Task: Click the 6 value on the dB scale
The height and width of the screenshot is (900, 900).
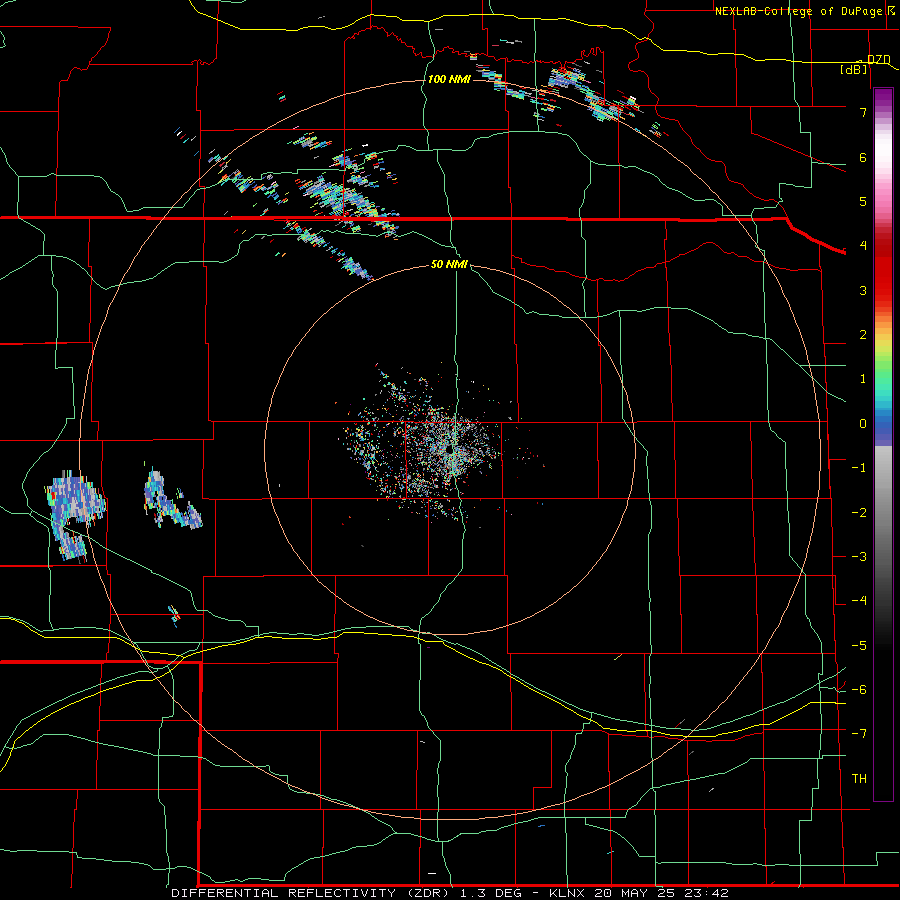Action: 863,157
